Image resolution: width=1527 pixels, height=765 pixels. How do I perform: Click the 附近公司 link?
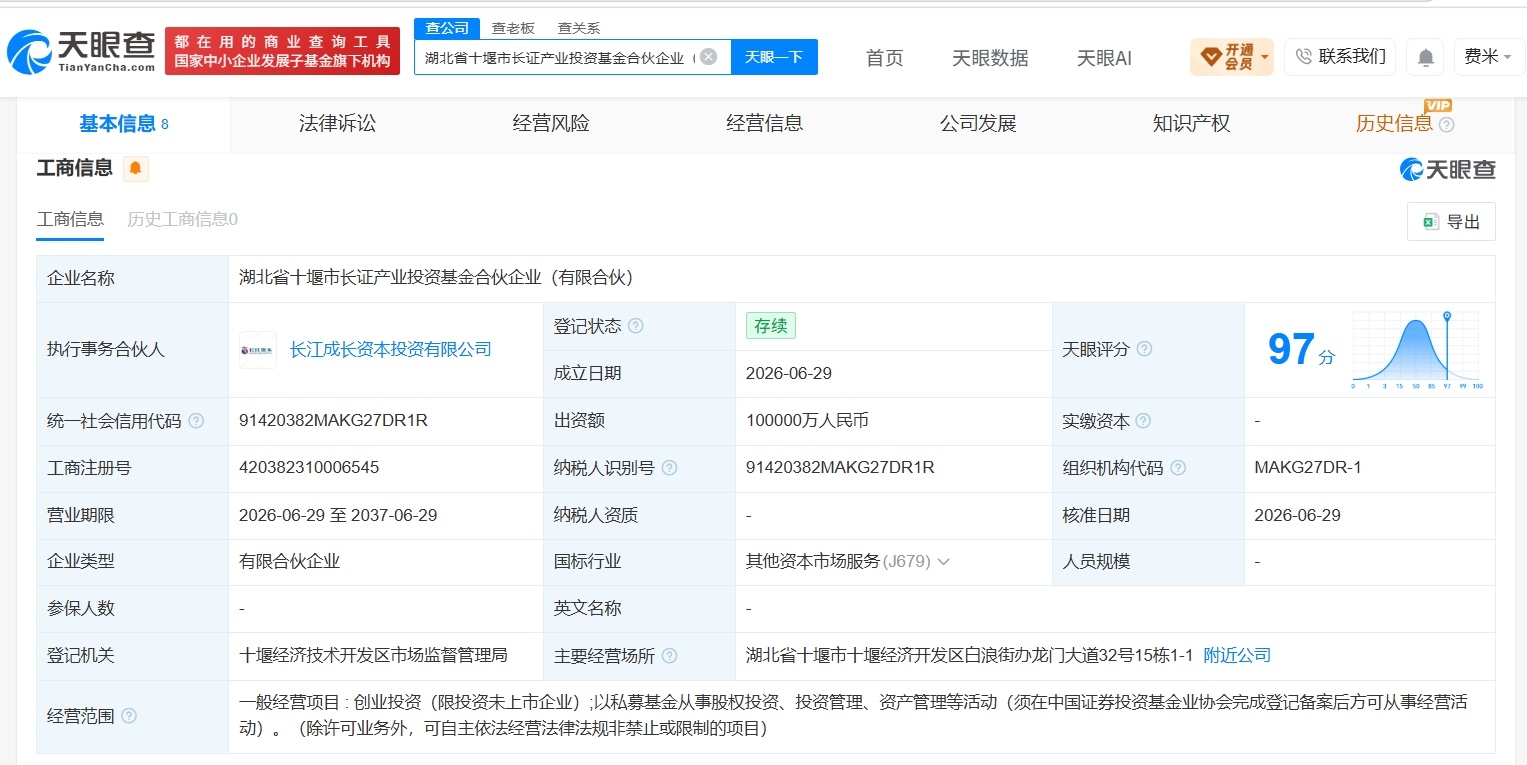[x=1237, y=656]
